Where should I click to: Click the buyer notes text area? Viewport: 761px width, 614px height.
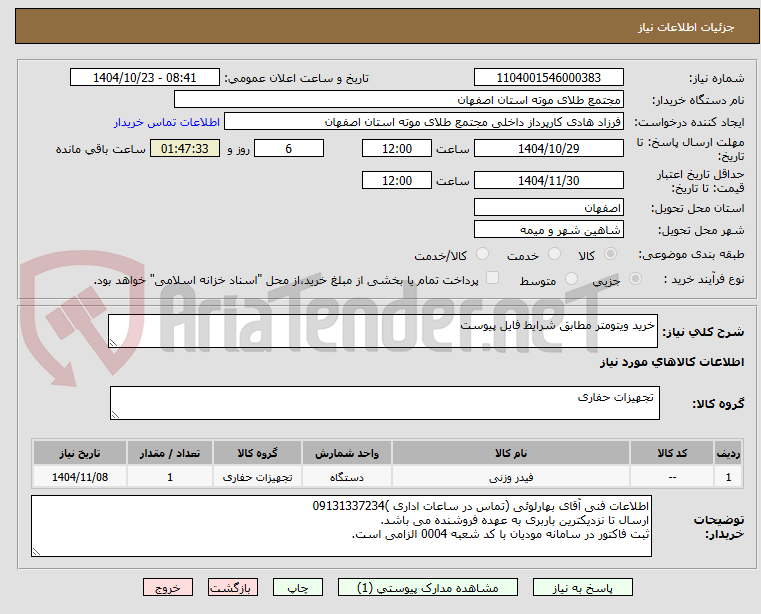(x=341, y=526)
